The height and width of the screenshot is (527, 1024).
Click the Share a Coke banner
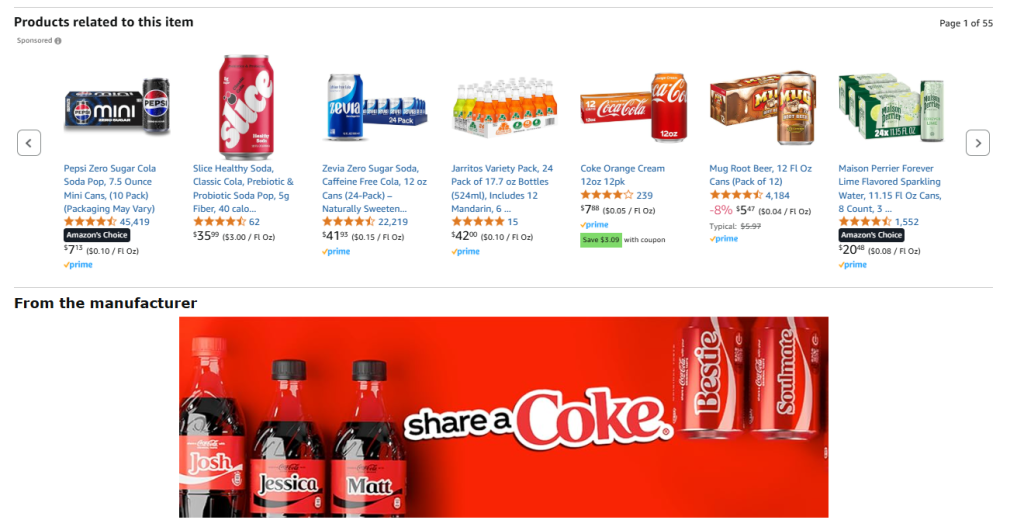click(x=504, y=417)
